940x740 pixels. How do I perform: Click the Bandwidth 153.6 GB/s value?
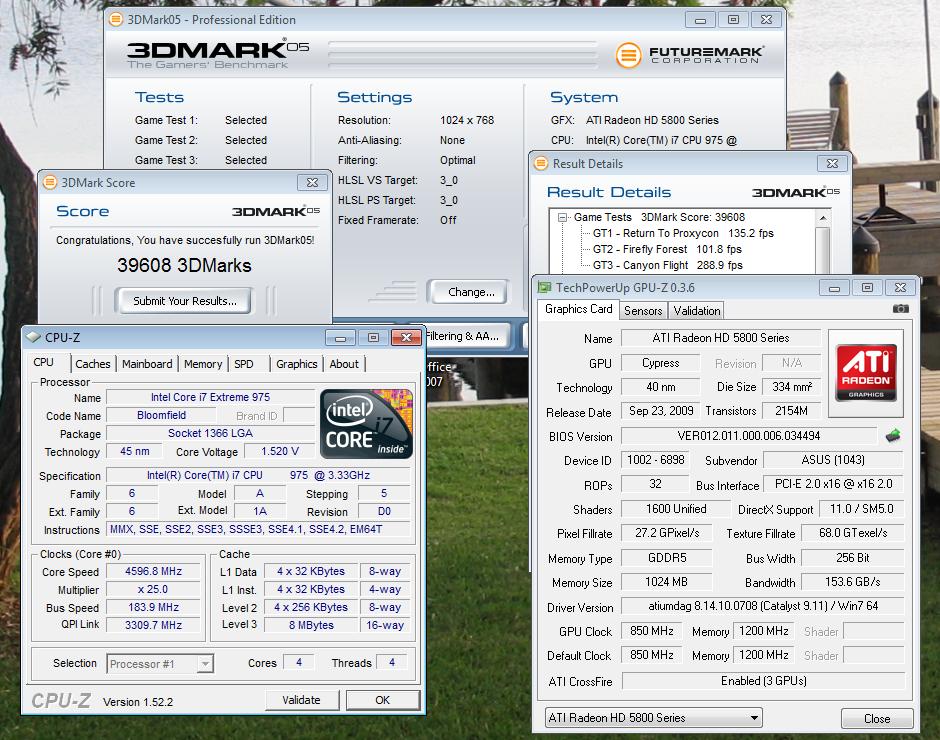click(852, 582)
